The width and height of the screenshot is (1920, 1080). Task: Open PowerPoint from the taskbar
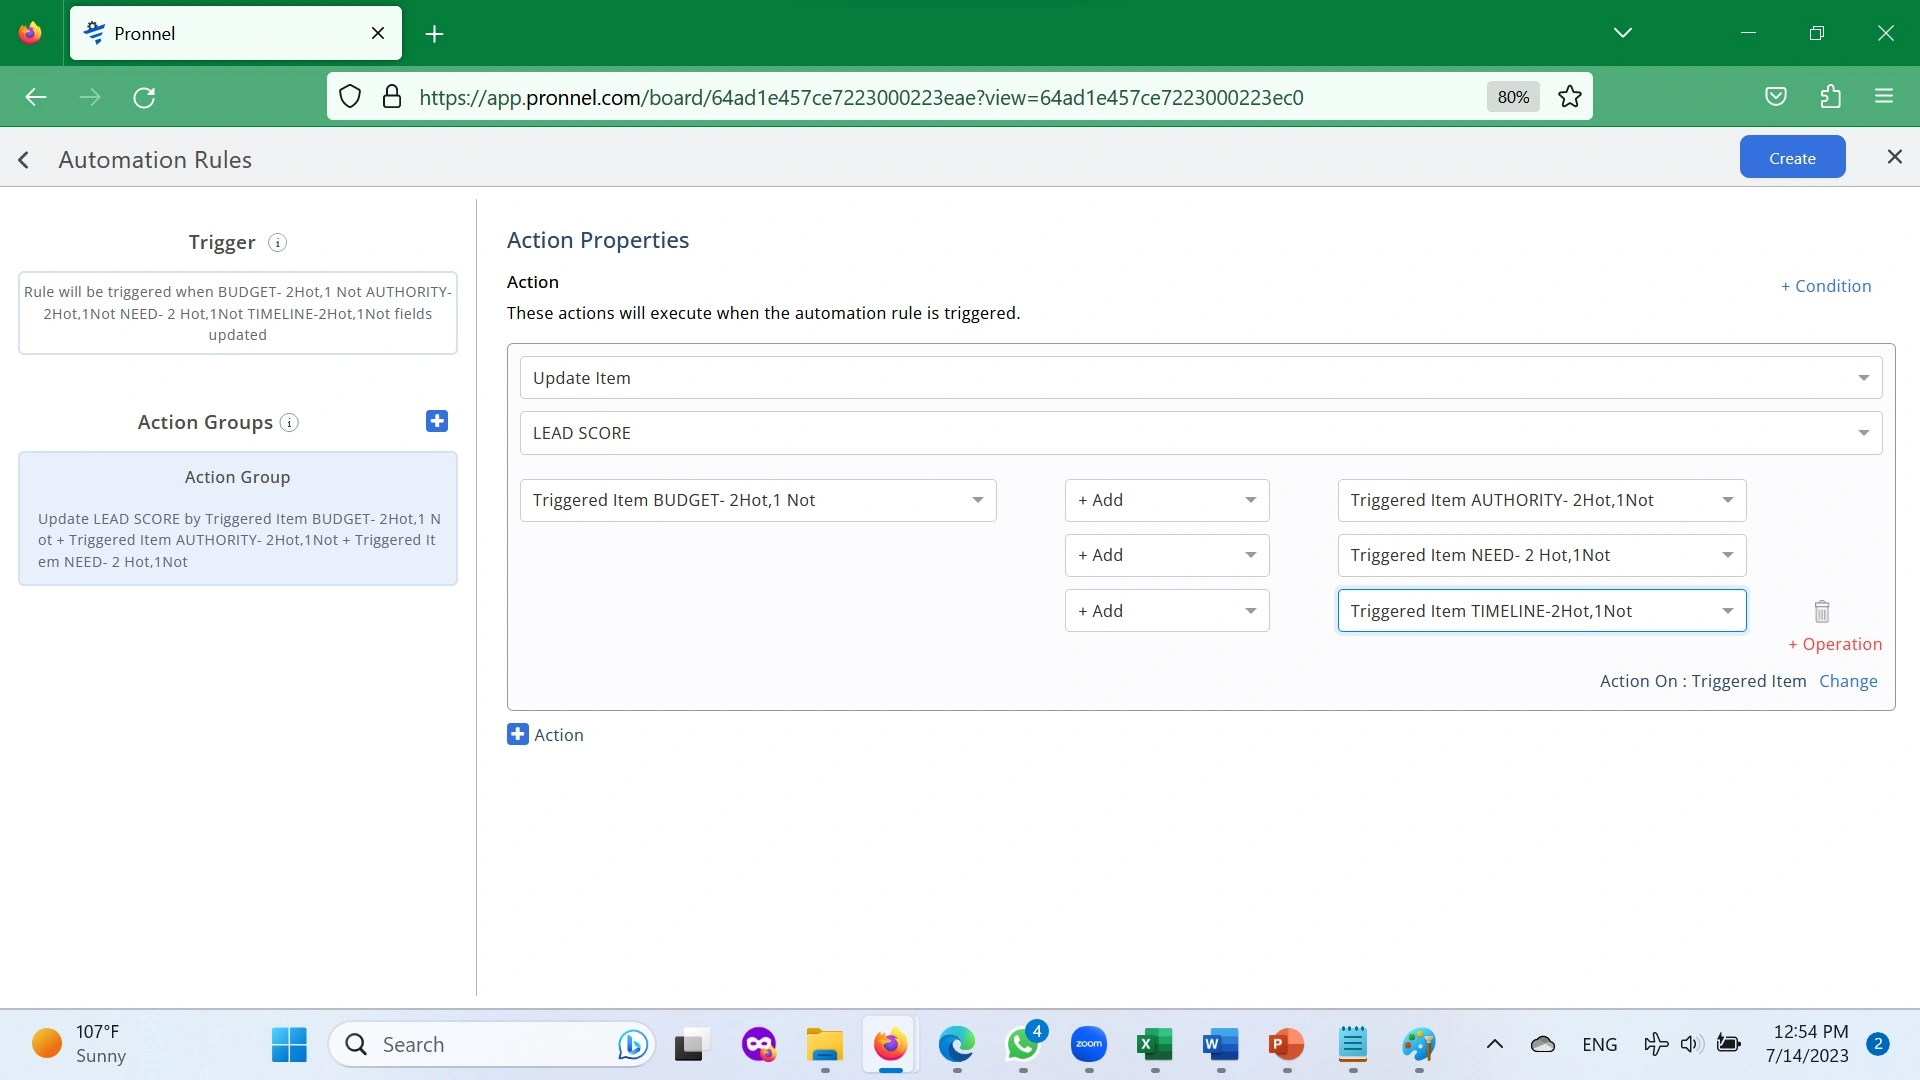1287,1045
